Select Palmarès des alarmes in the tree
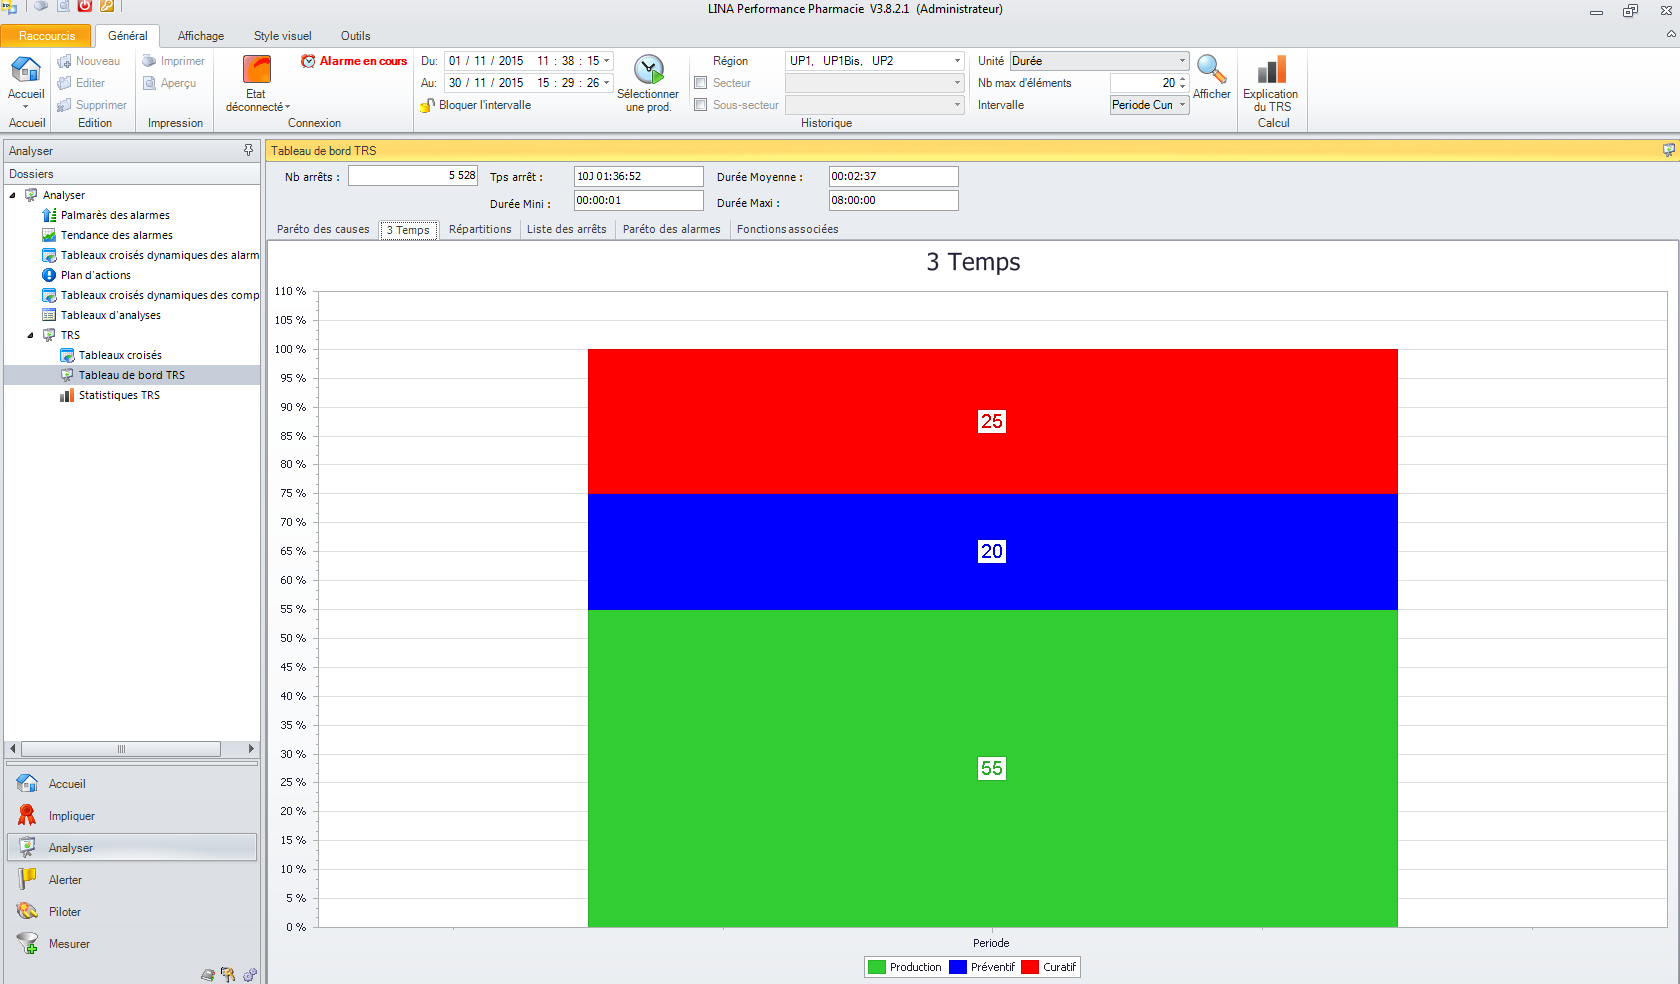This screenshot has height=984, width=1680. [115, 215]
